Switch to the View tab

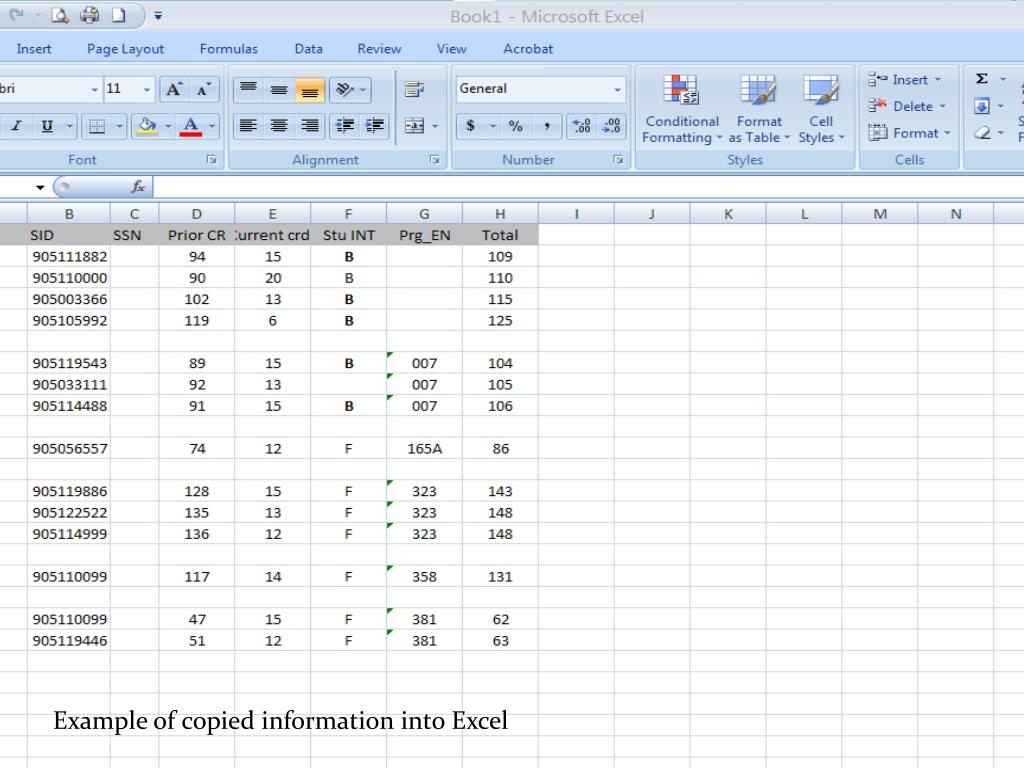coord(451,49)
